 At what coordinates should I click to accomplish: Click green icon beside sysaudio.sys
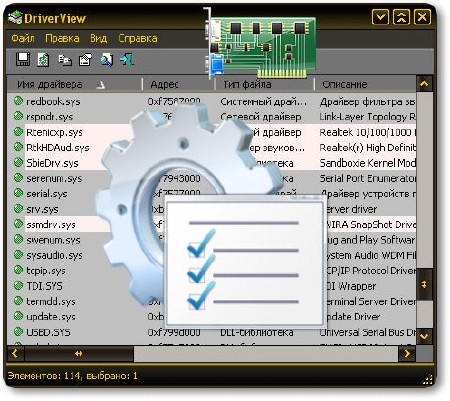point(18,255)
